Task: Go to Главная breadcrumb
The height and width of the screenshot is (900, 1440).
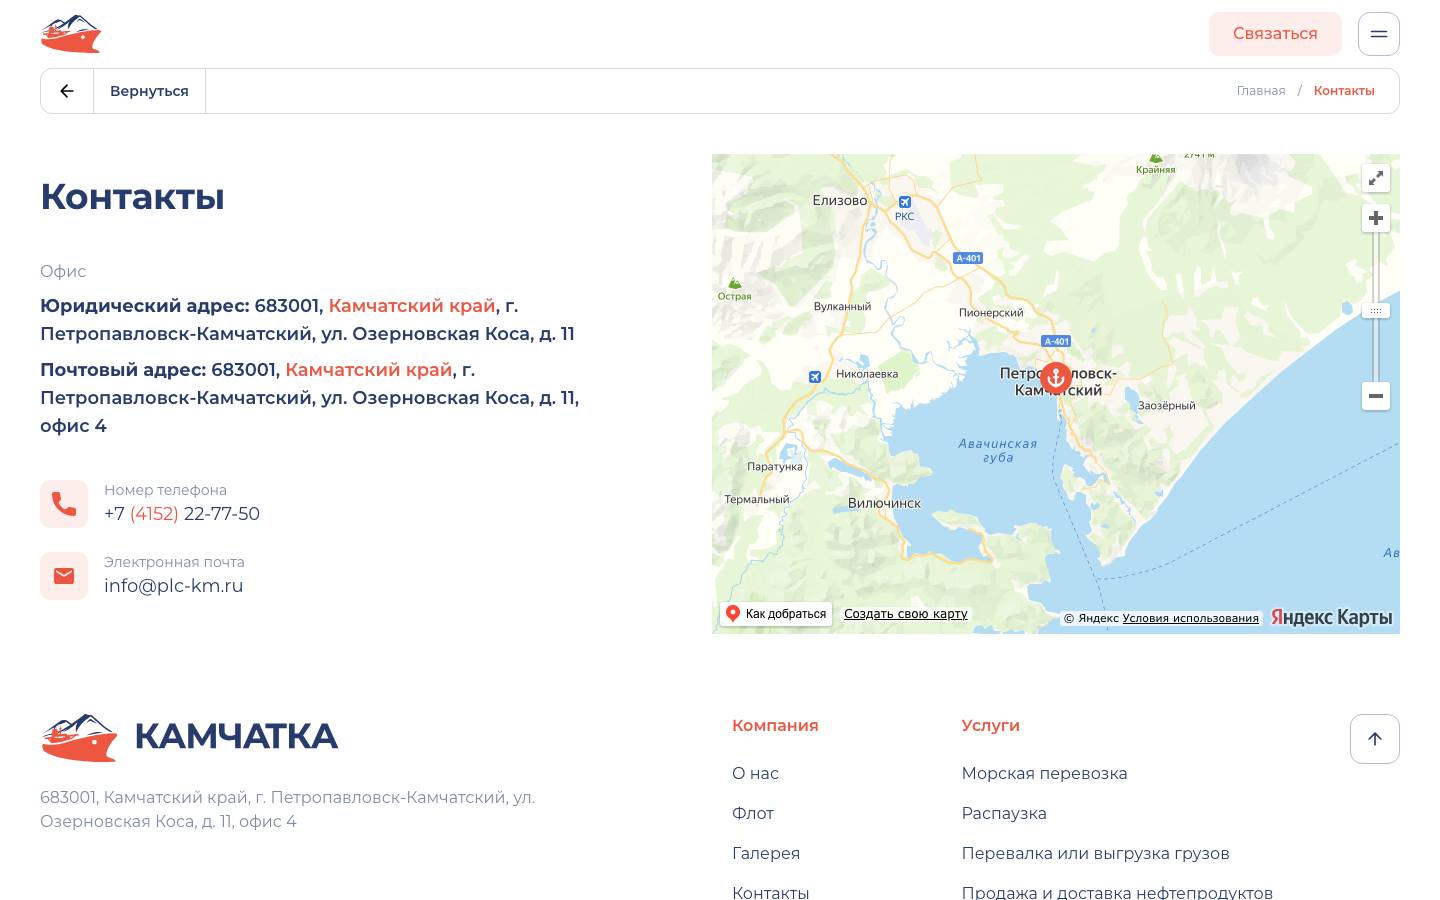Action: [1261, 91]
